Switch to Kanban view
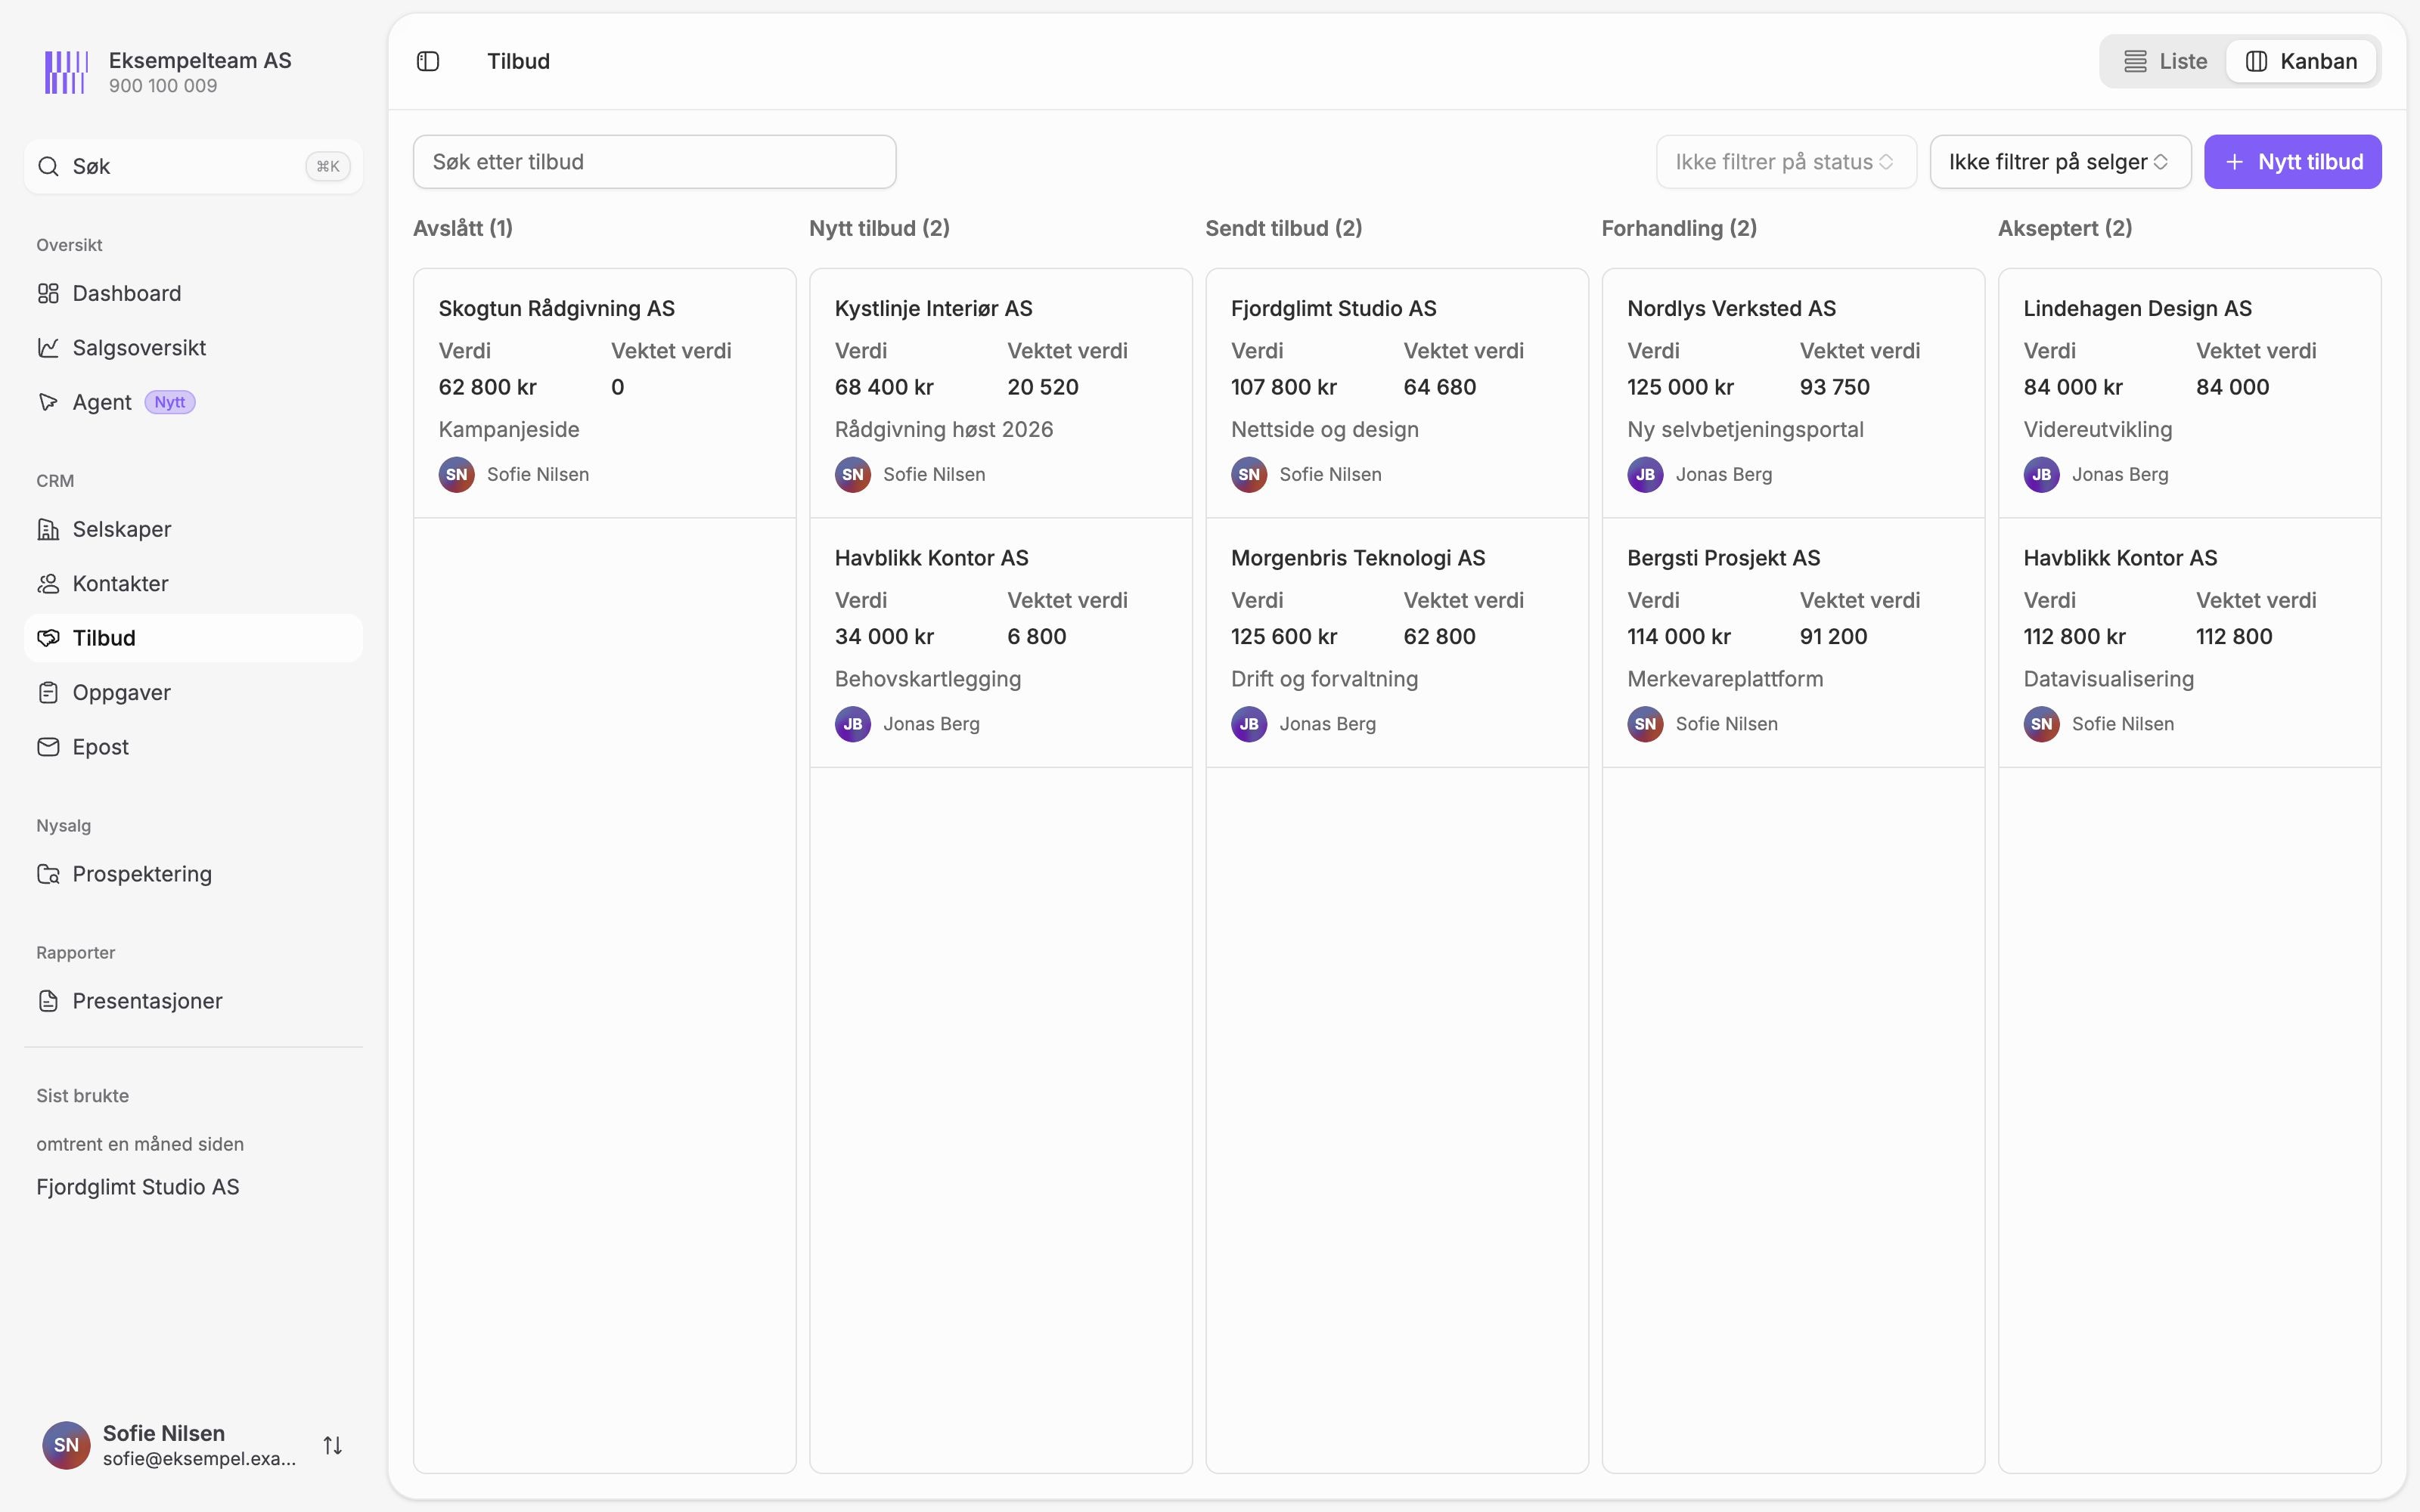2420x1512 pixels. [2301, 61]
